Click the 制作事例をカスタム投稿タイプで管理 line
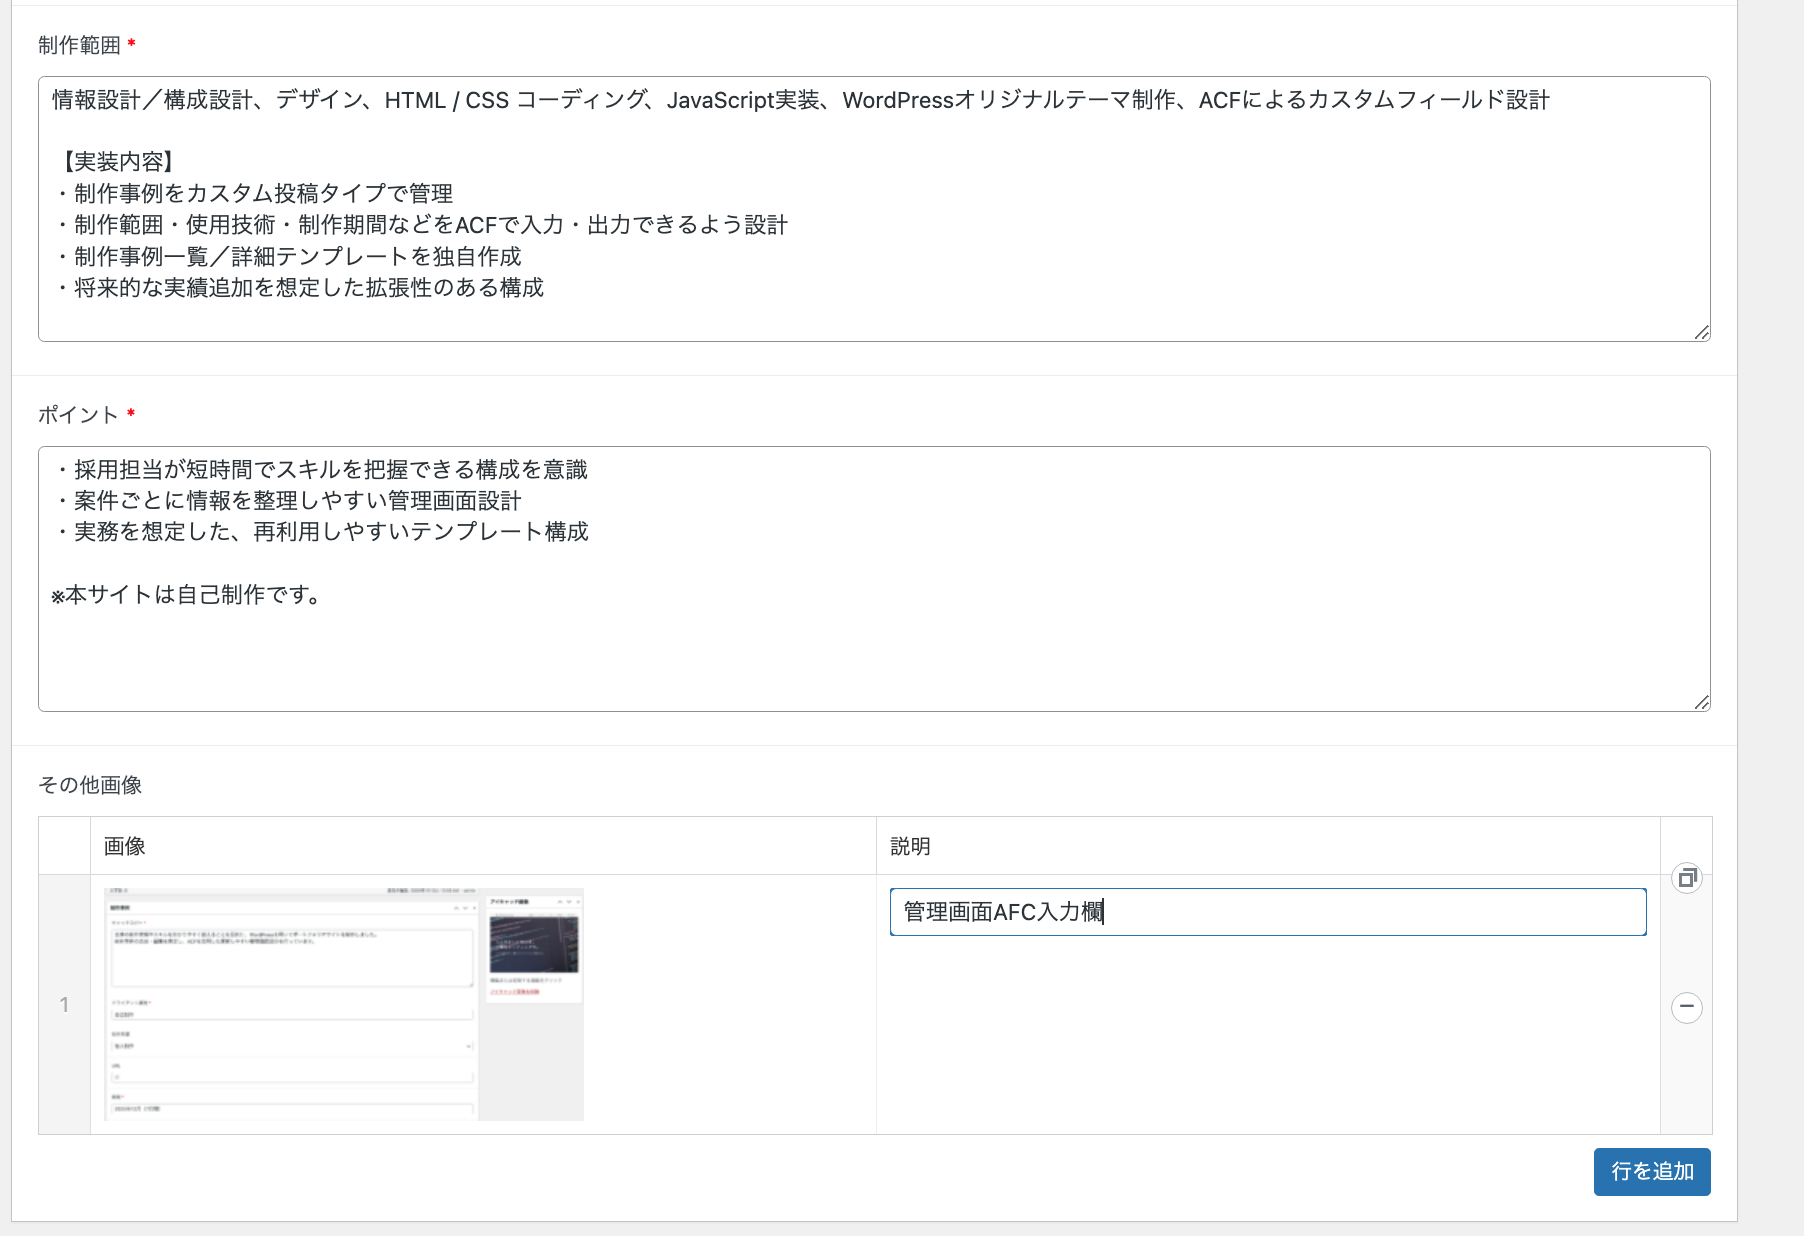The height and width of the screenshot is (1236, 1804). click(x=262, y=193)
